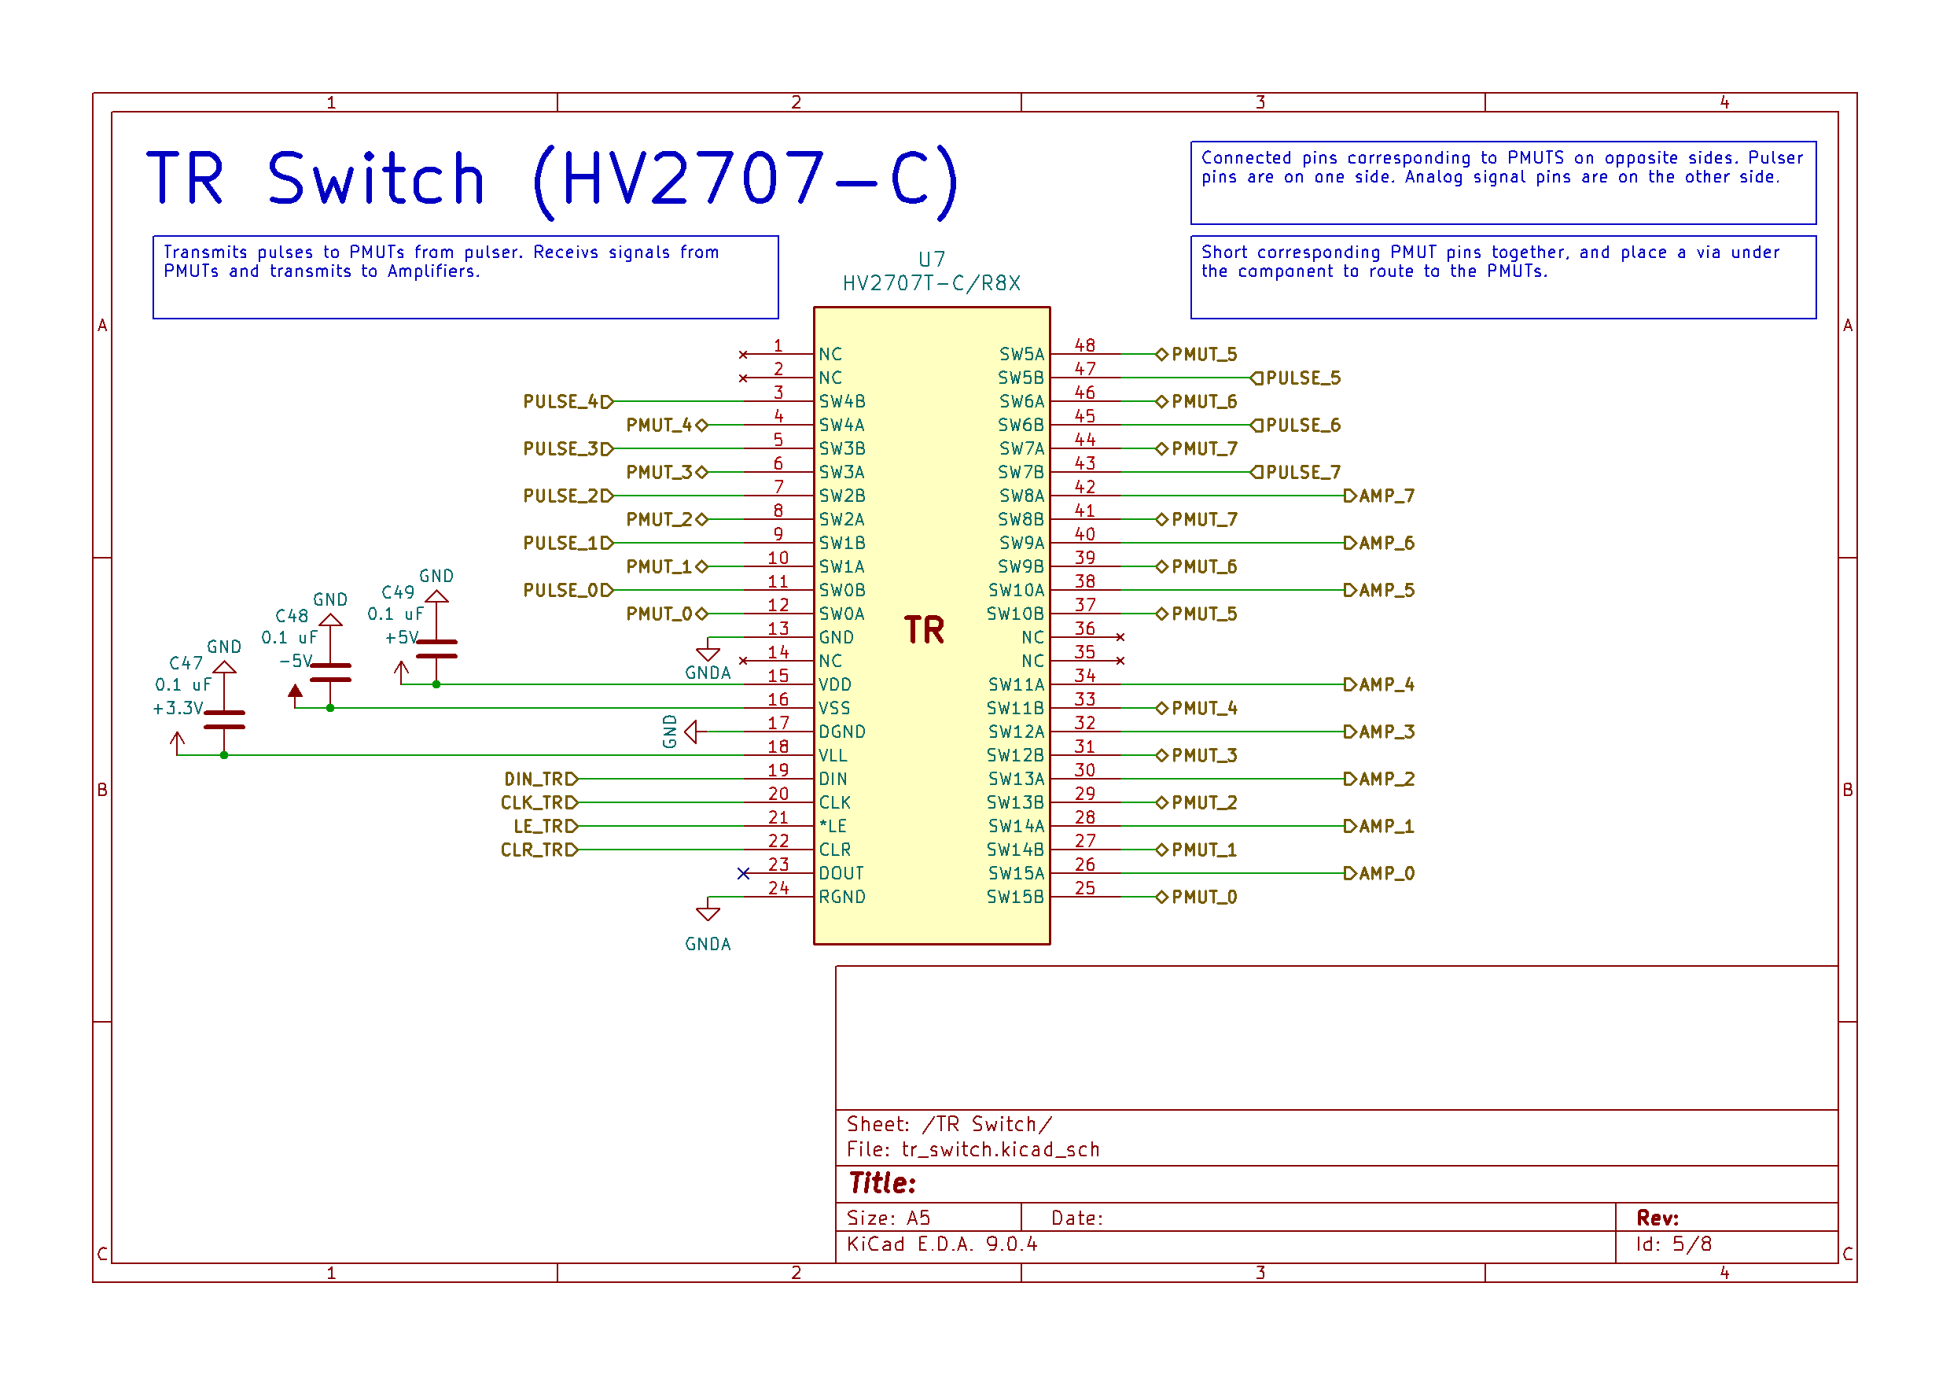The height and width of the screenshot is (1375, 1950).
Task: Click the 'Transmits pulses to PMUTs' note box
Action: point(465,277)
